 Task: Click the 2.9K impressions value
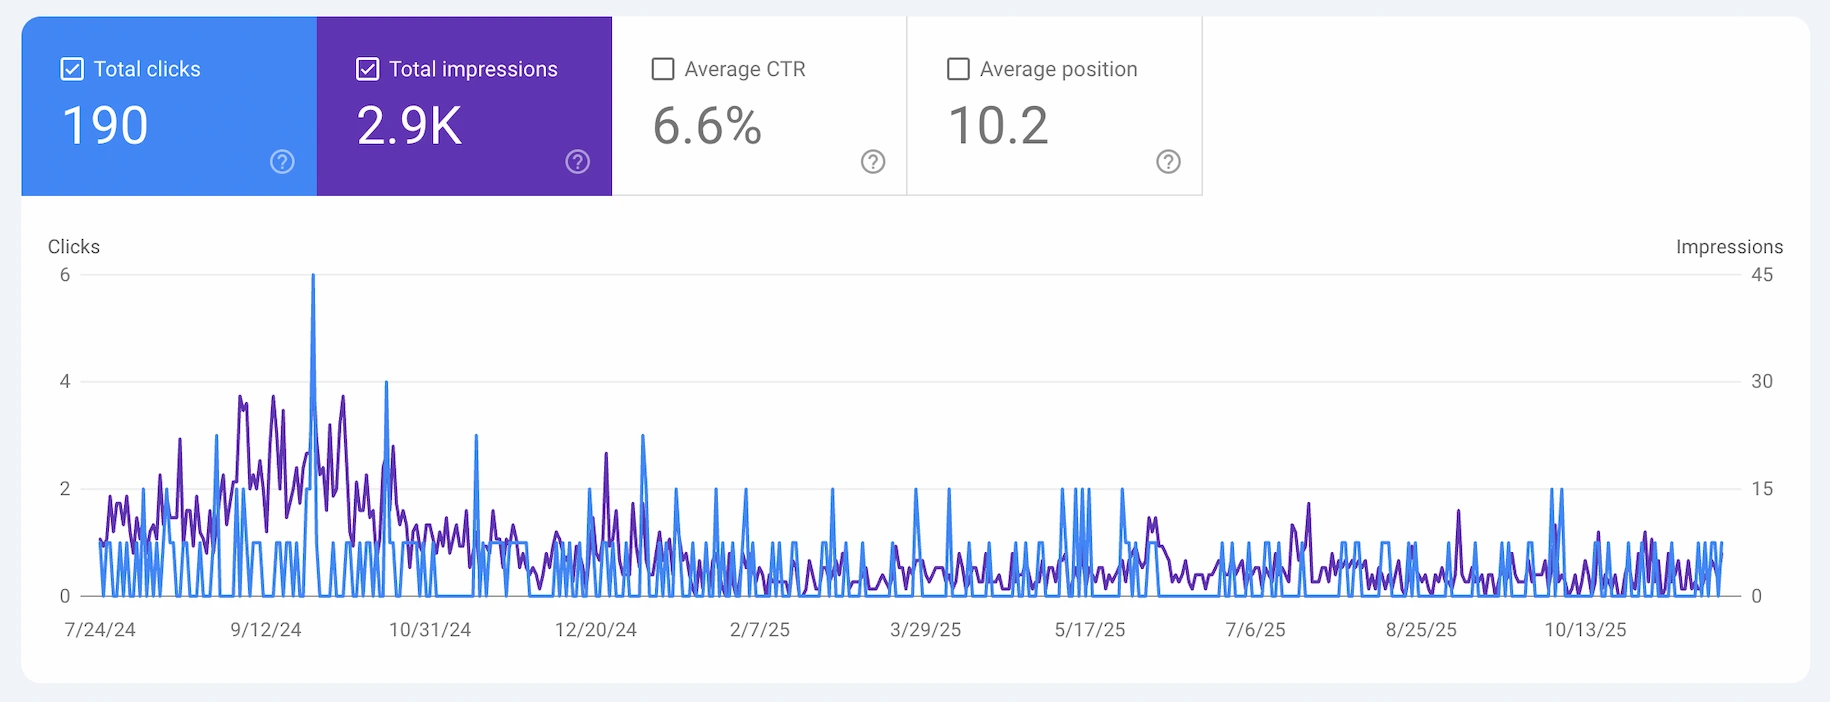coord(409,126)
